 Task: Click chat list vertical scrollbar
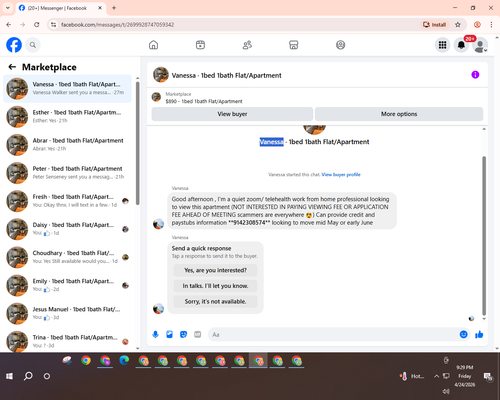pyautogui.click(x=138, y=143)
